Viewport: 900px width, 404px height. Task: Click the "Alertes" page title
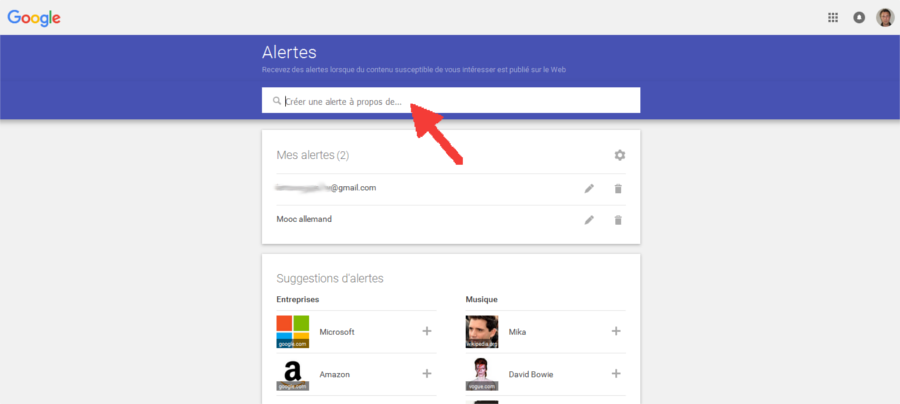pos(289,52)
